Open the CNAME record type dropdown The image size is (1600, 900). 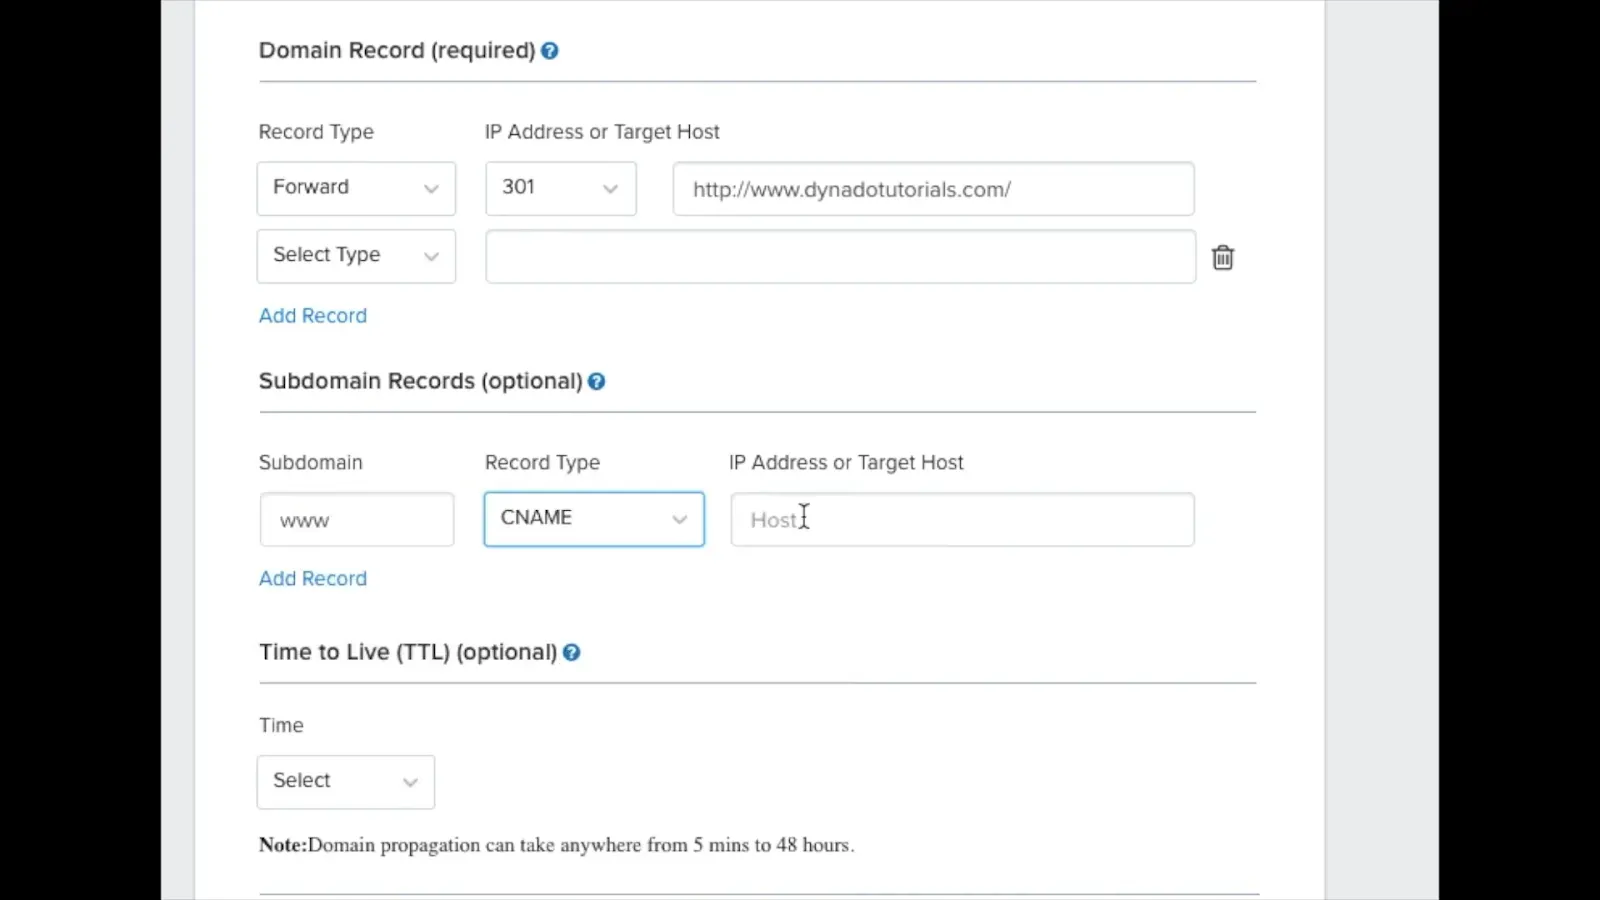[594, 519]
